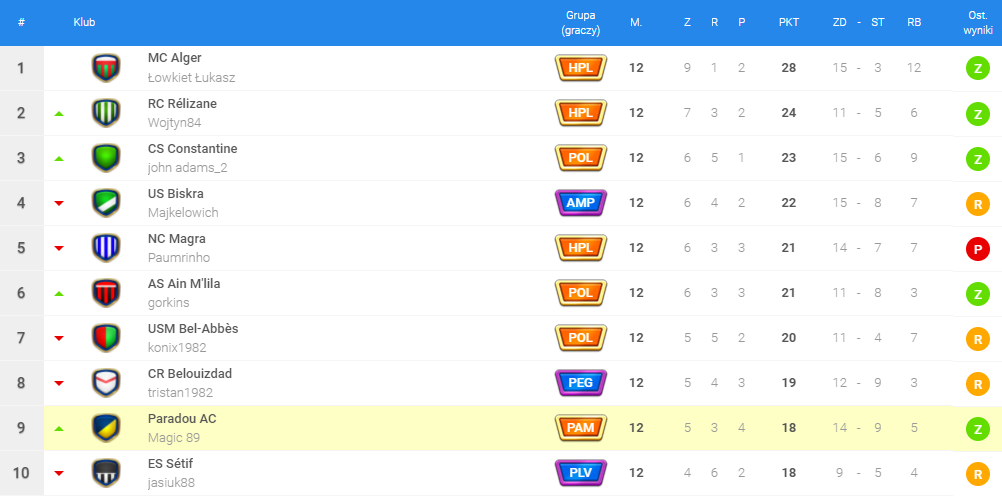1002x496 pixels.
Task: Click the Grupa (graczy) column header
Action: (580, 23)
